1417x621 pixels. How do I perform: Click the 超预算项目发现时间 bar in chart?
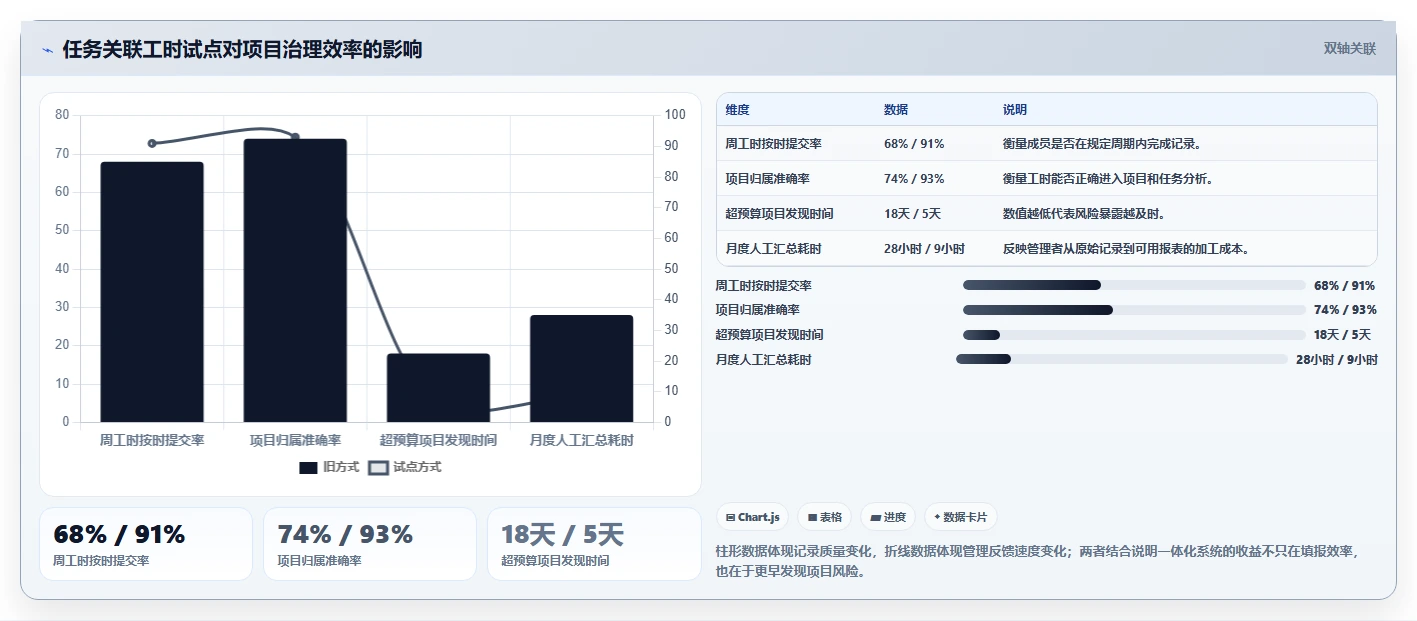438,388
